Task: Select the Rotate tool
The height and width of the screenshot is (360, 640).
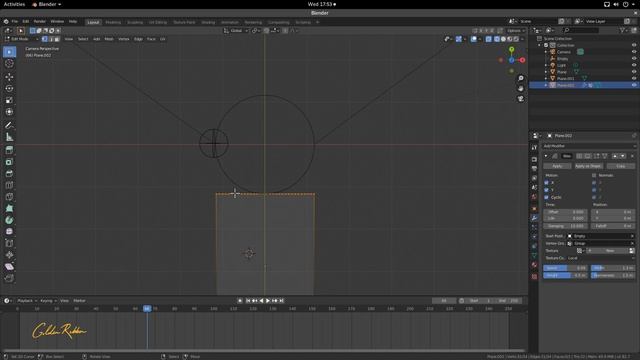Action: point(9,88)
